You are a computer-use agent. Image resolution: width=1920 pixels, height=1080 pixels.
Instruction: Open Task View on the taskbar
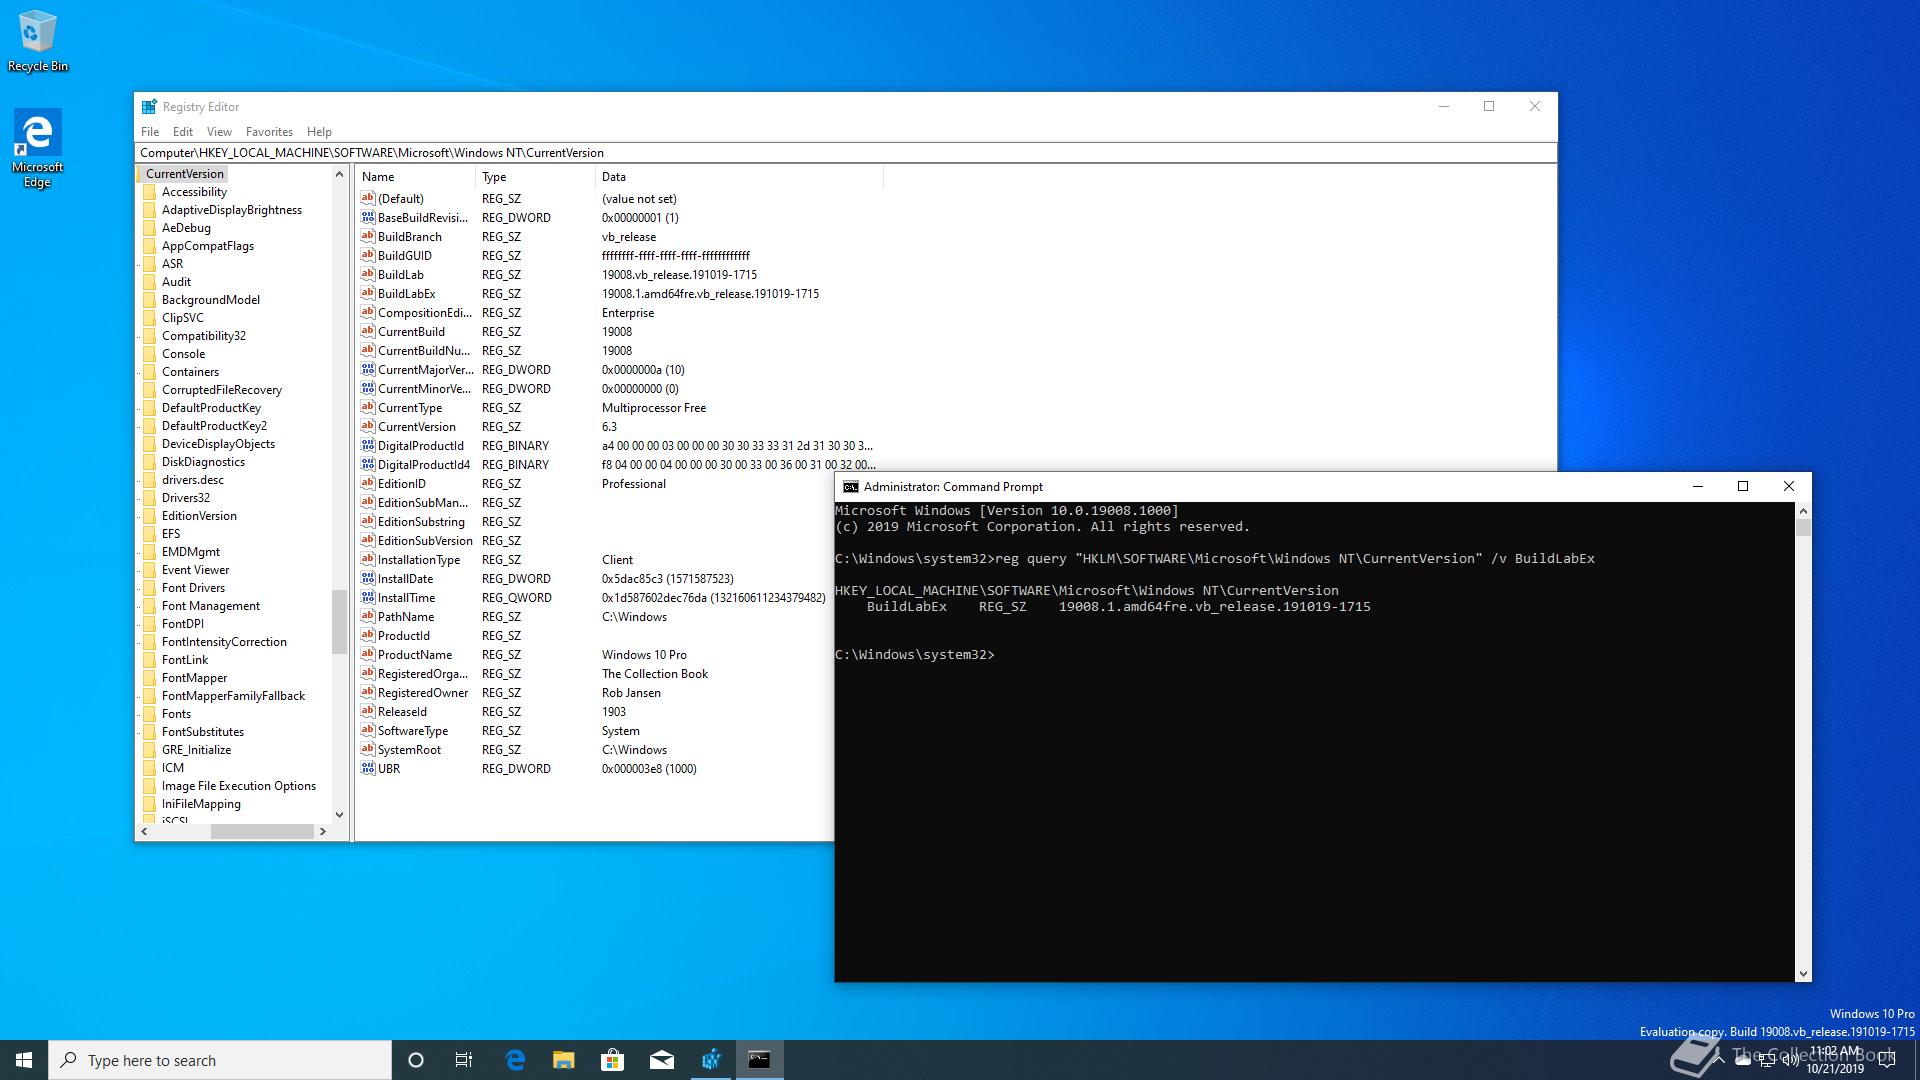464,1060
